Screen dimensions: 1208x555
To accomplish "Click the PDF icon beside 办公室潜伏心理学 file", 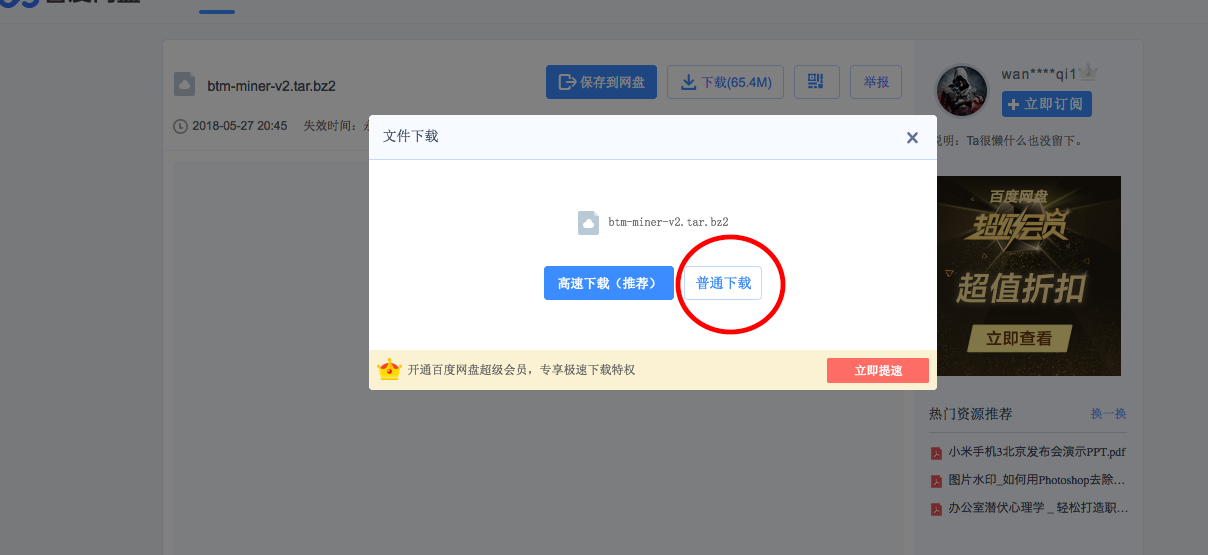I will (x=936, y=509).
